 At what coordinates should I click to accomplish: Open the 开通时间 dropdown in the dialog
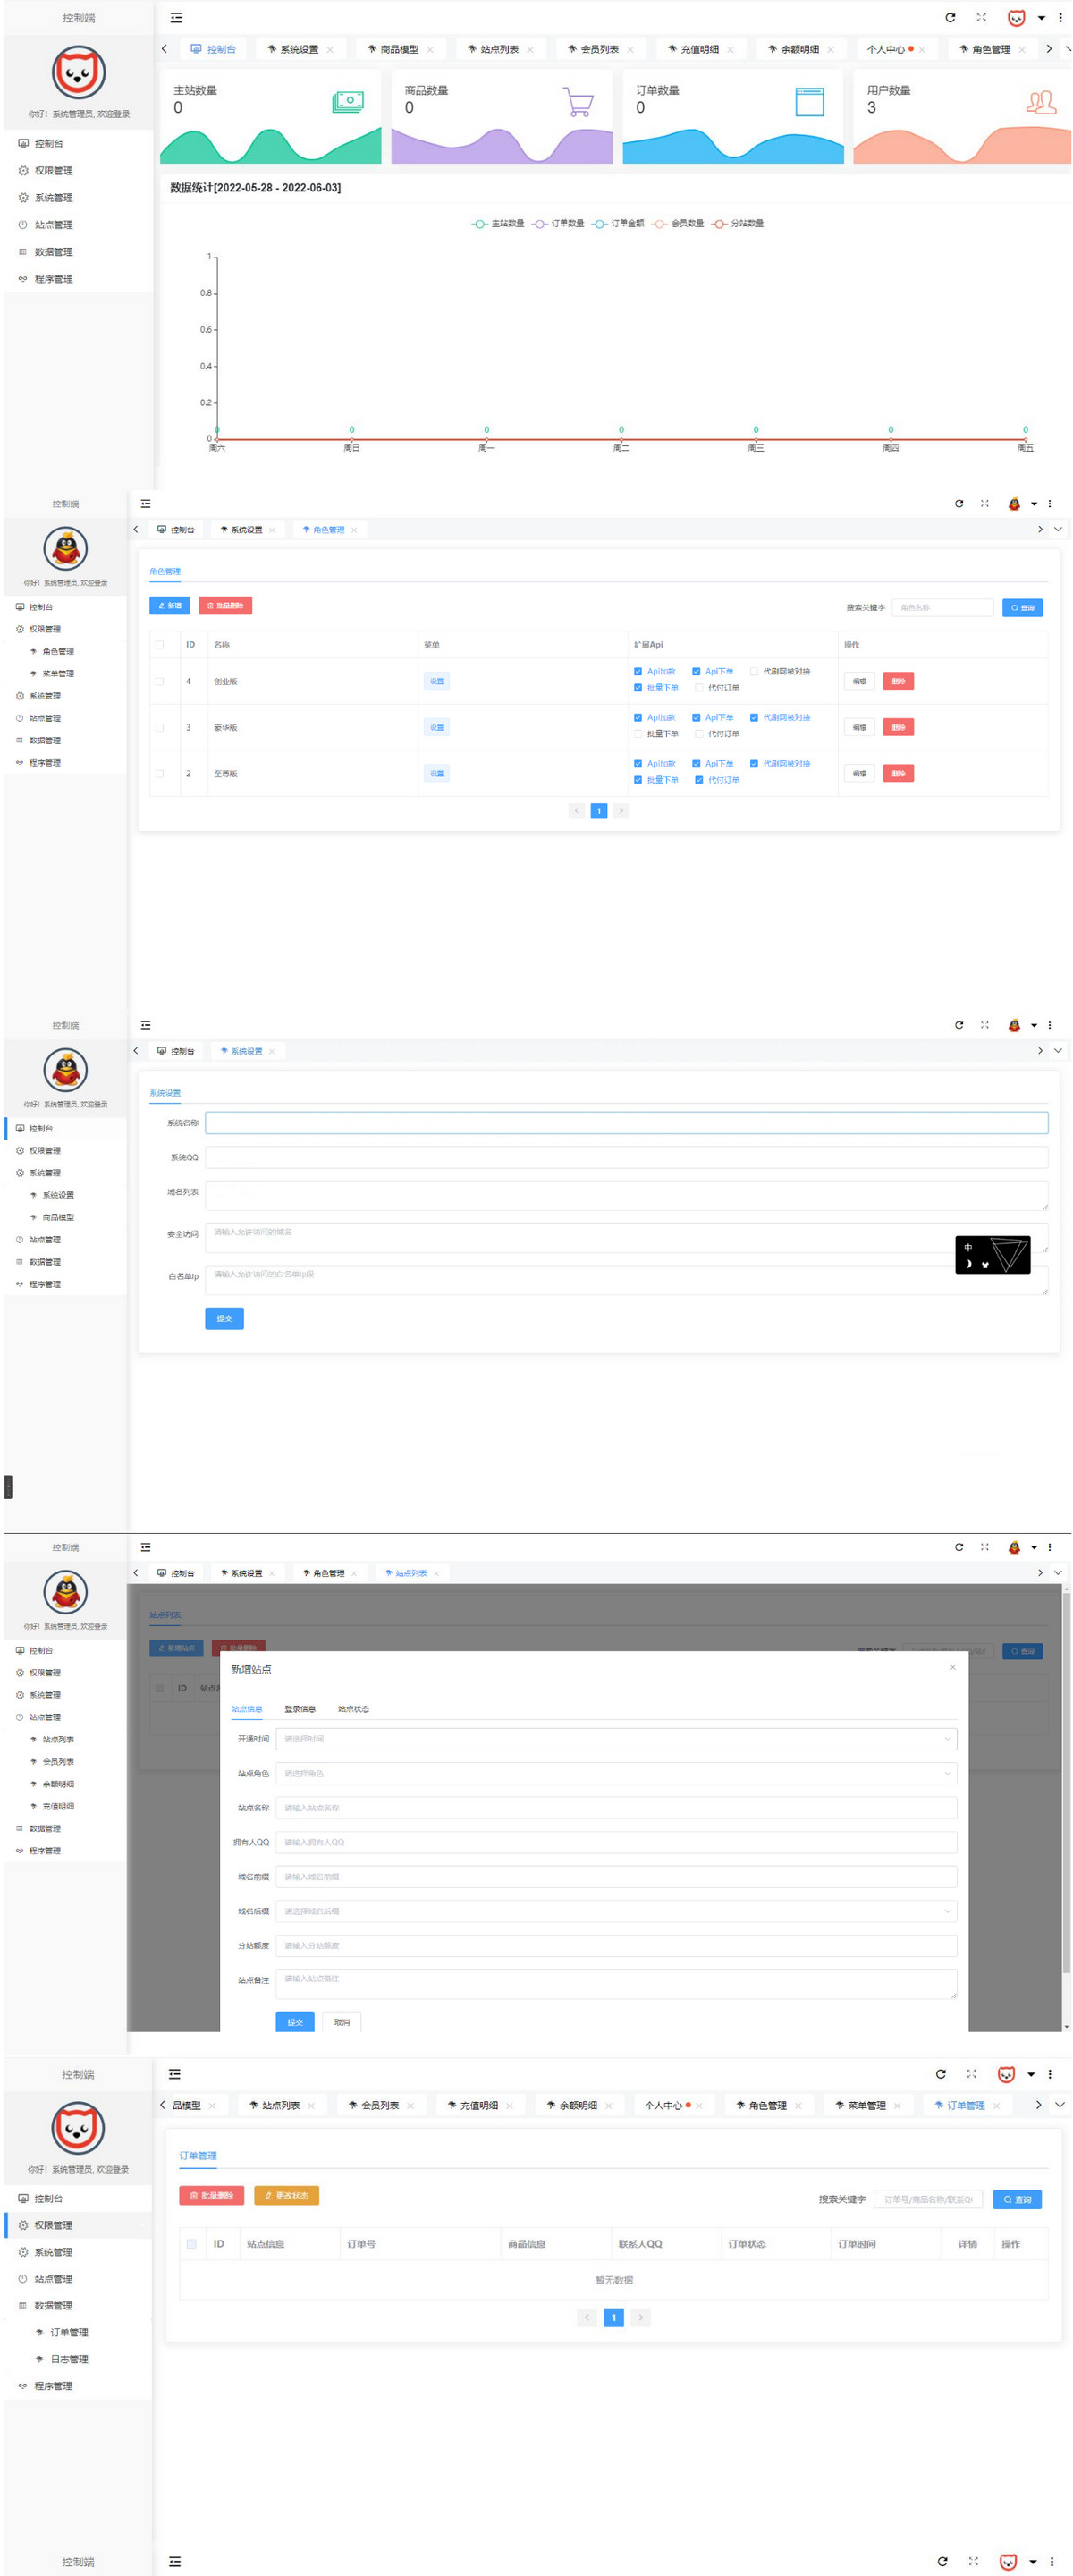(x=615, y=1739)
